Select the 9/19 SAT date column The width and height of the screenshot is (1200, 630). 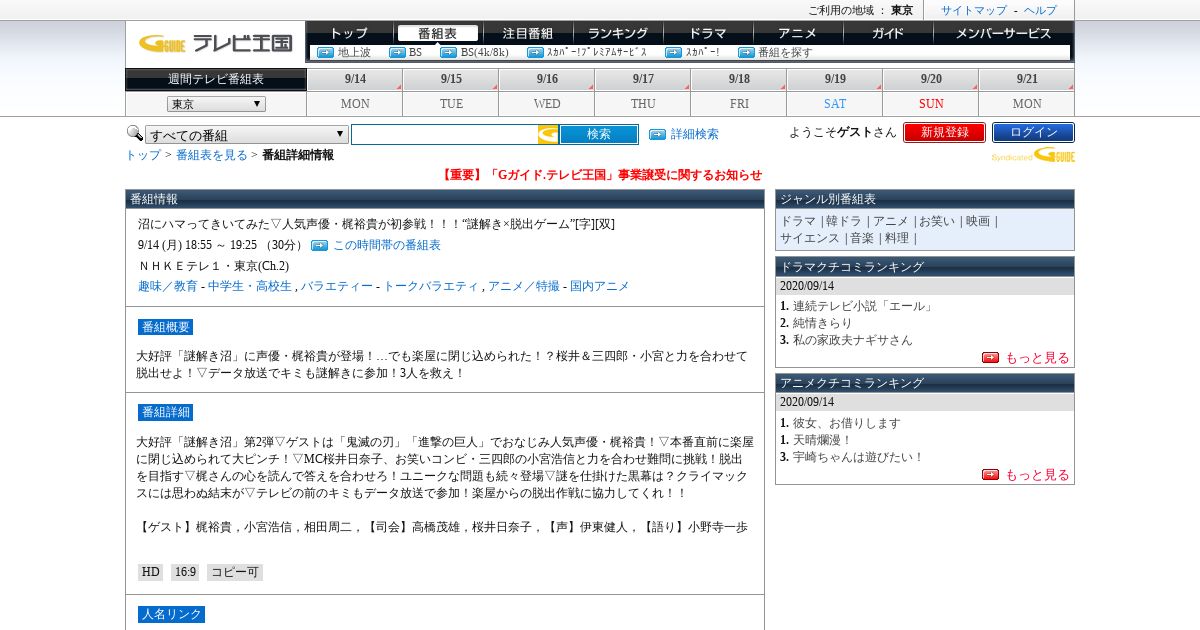(x=835, y=92)
